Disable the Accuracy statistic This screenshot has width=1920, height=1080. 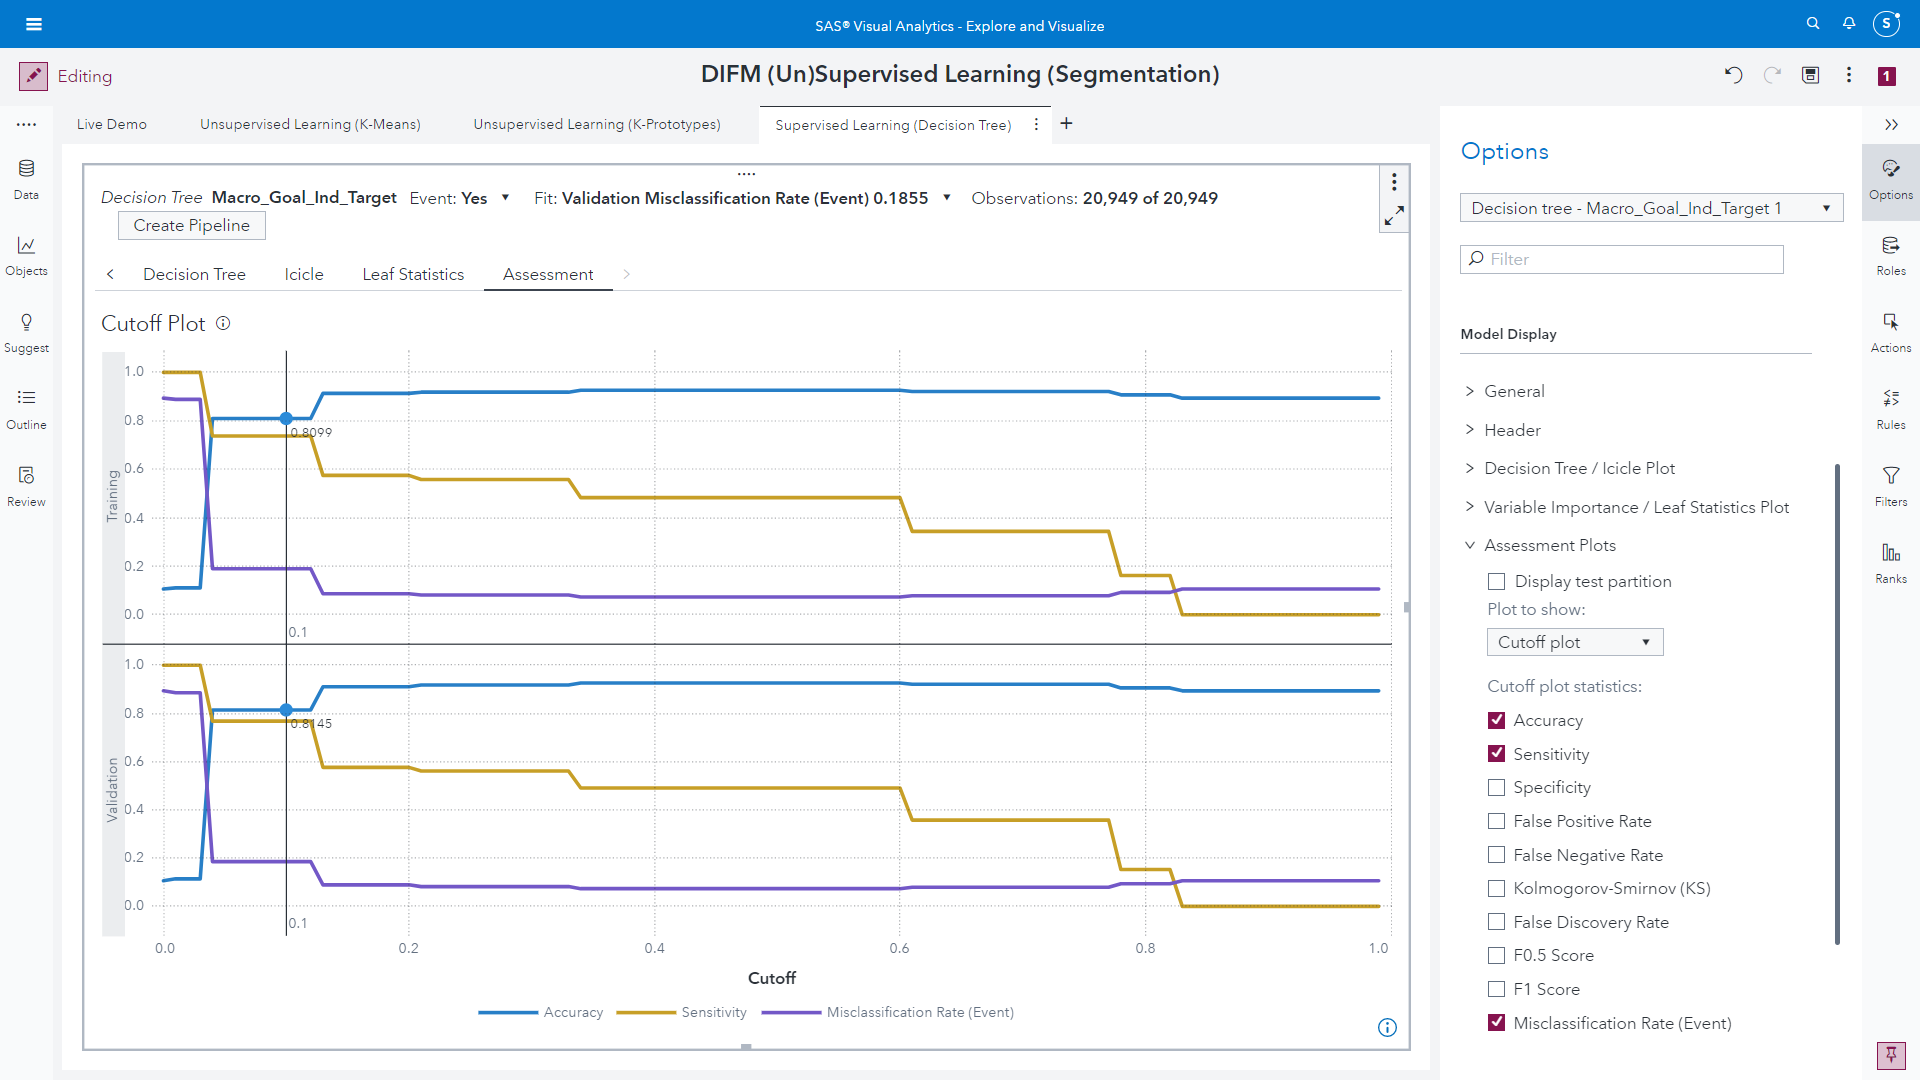click(1497, 720)
